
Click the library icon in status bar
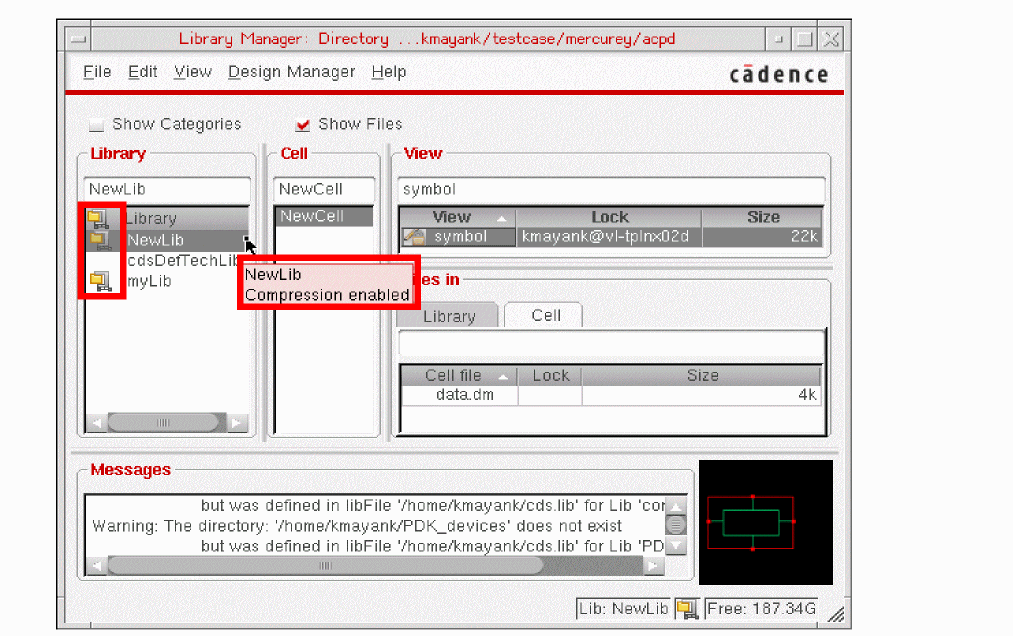pyautogui.click(x=686, y=608)
